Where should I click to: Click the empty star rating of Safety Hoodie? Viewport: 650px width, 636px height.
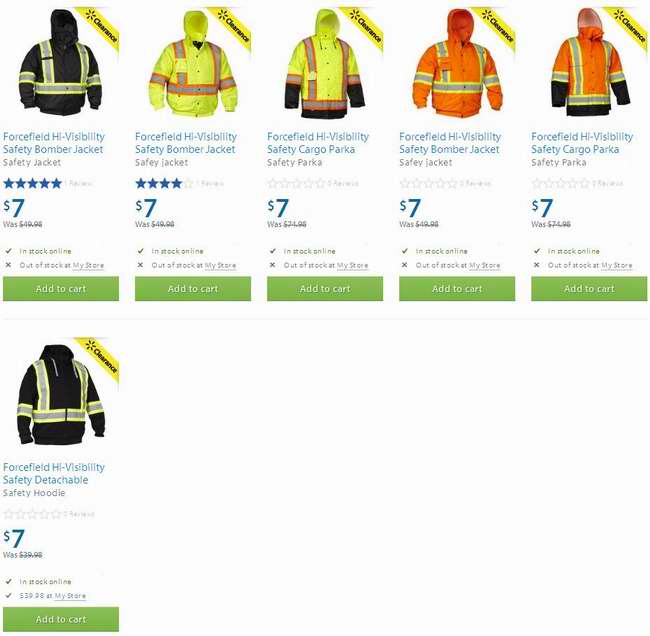pyautogui.click(x=33, y=514)
